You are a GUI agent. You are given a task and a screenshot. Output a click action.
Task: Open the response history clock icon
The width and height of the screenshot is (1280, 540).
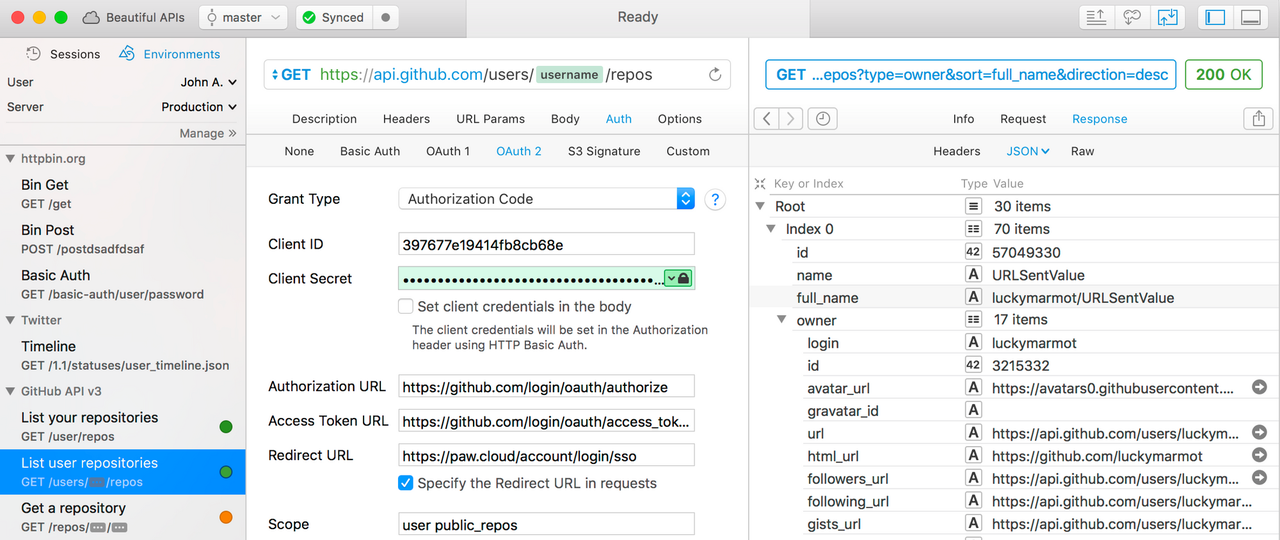pyautogui.click(x=823, y=119)
